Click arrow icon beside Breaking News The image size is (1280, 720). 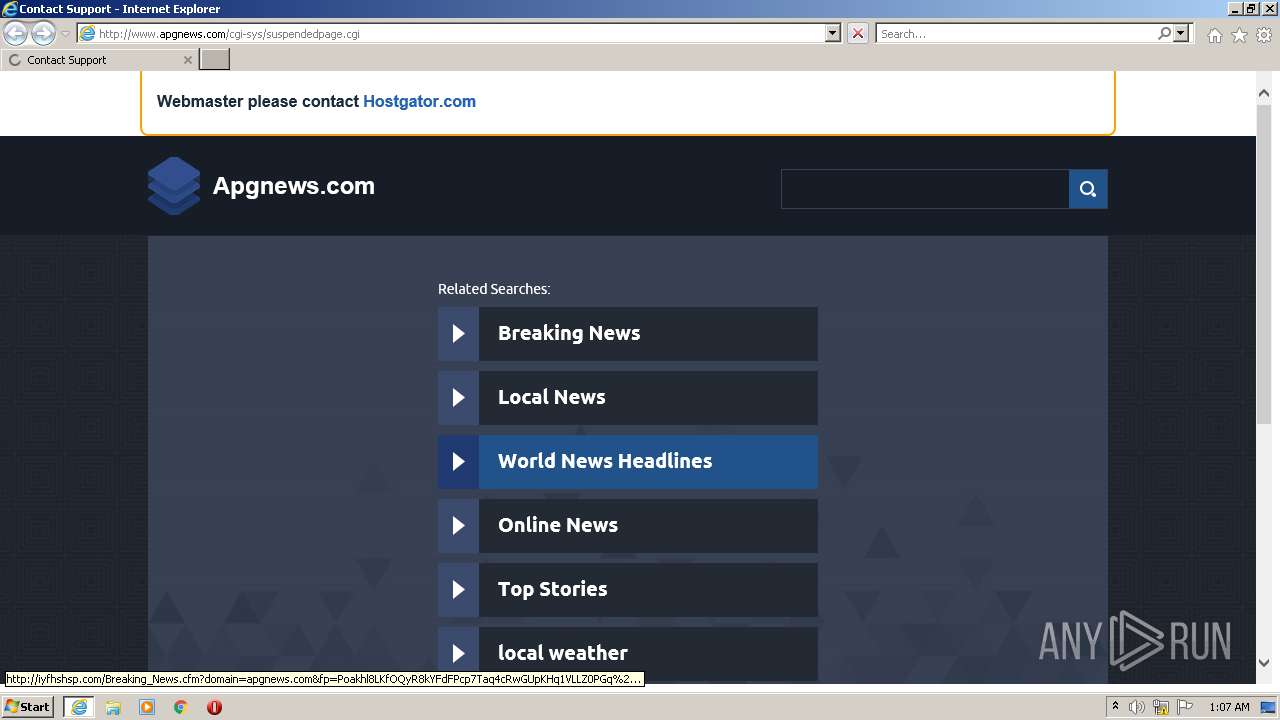coord(458,334)
